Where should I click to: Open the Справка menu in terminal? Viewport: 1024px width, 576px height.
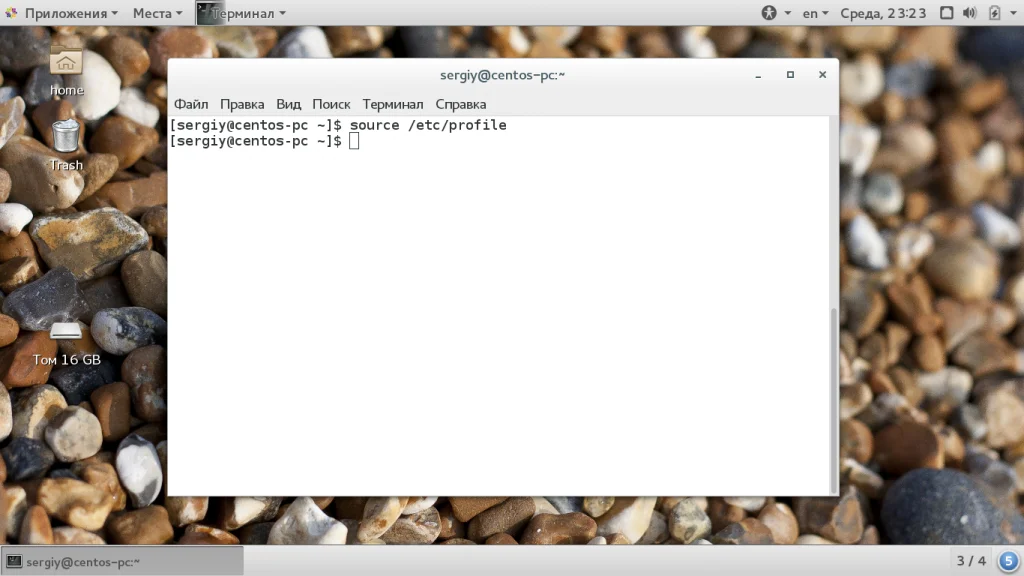coord(460,104)
